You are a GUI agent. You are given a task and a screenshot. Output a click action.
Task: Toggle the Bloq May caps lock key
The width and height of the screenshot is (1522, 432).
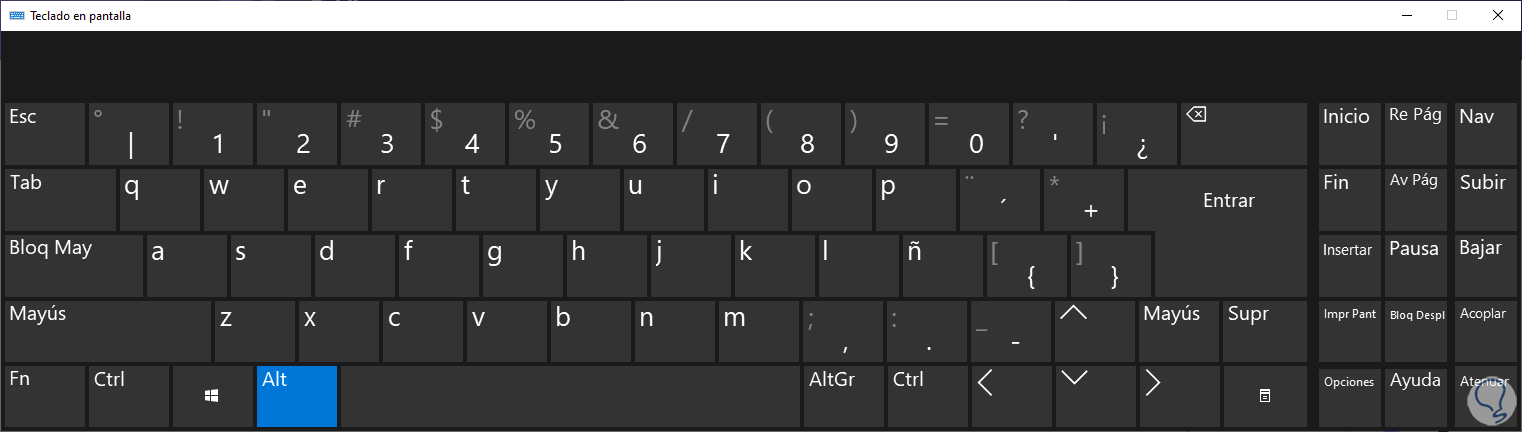click(74, 265)
